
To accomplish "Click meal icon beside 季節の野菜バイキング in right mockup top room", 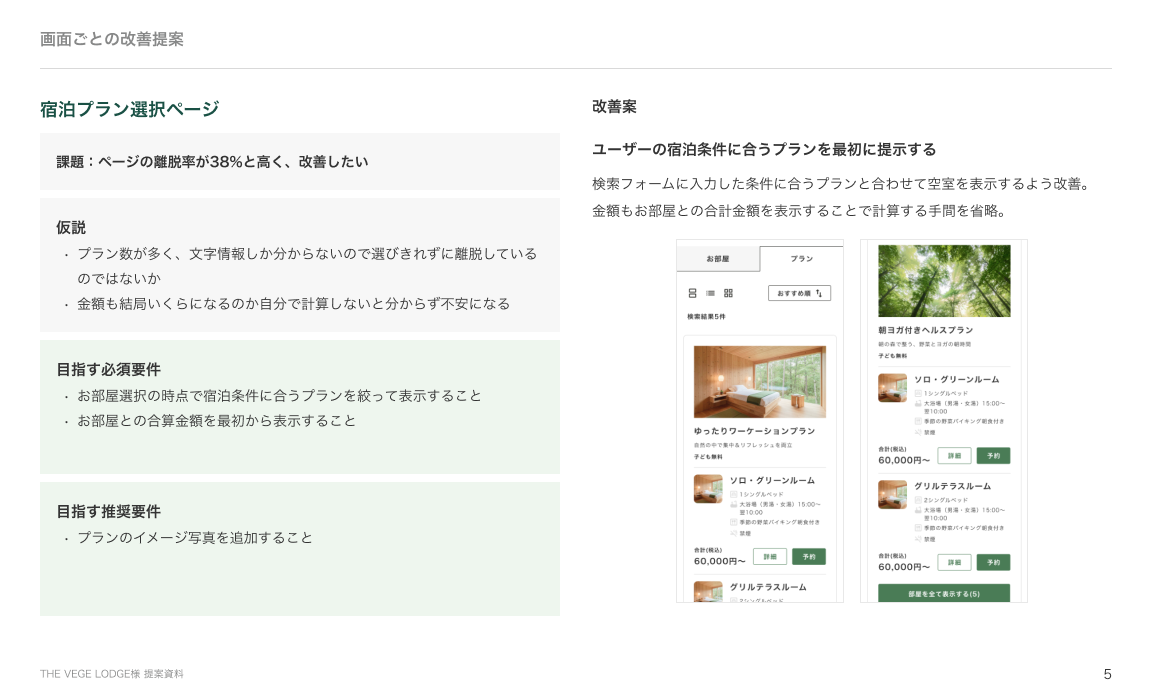I will [x=918, y=421].
